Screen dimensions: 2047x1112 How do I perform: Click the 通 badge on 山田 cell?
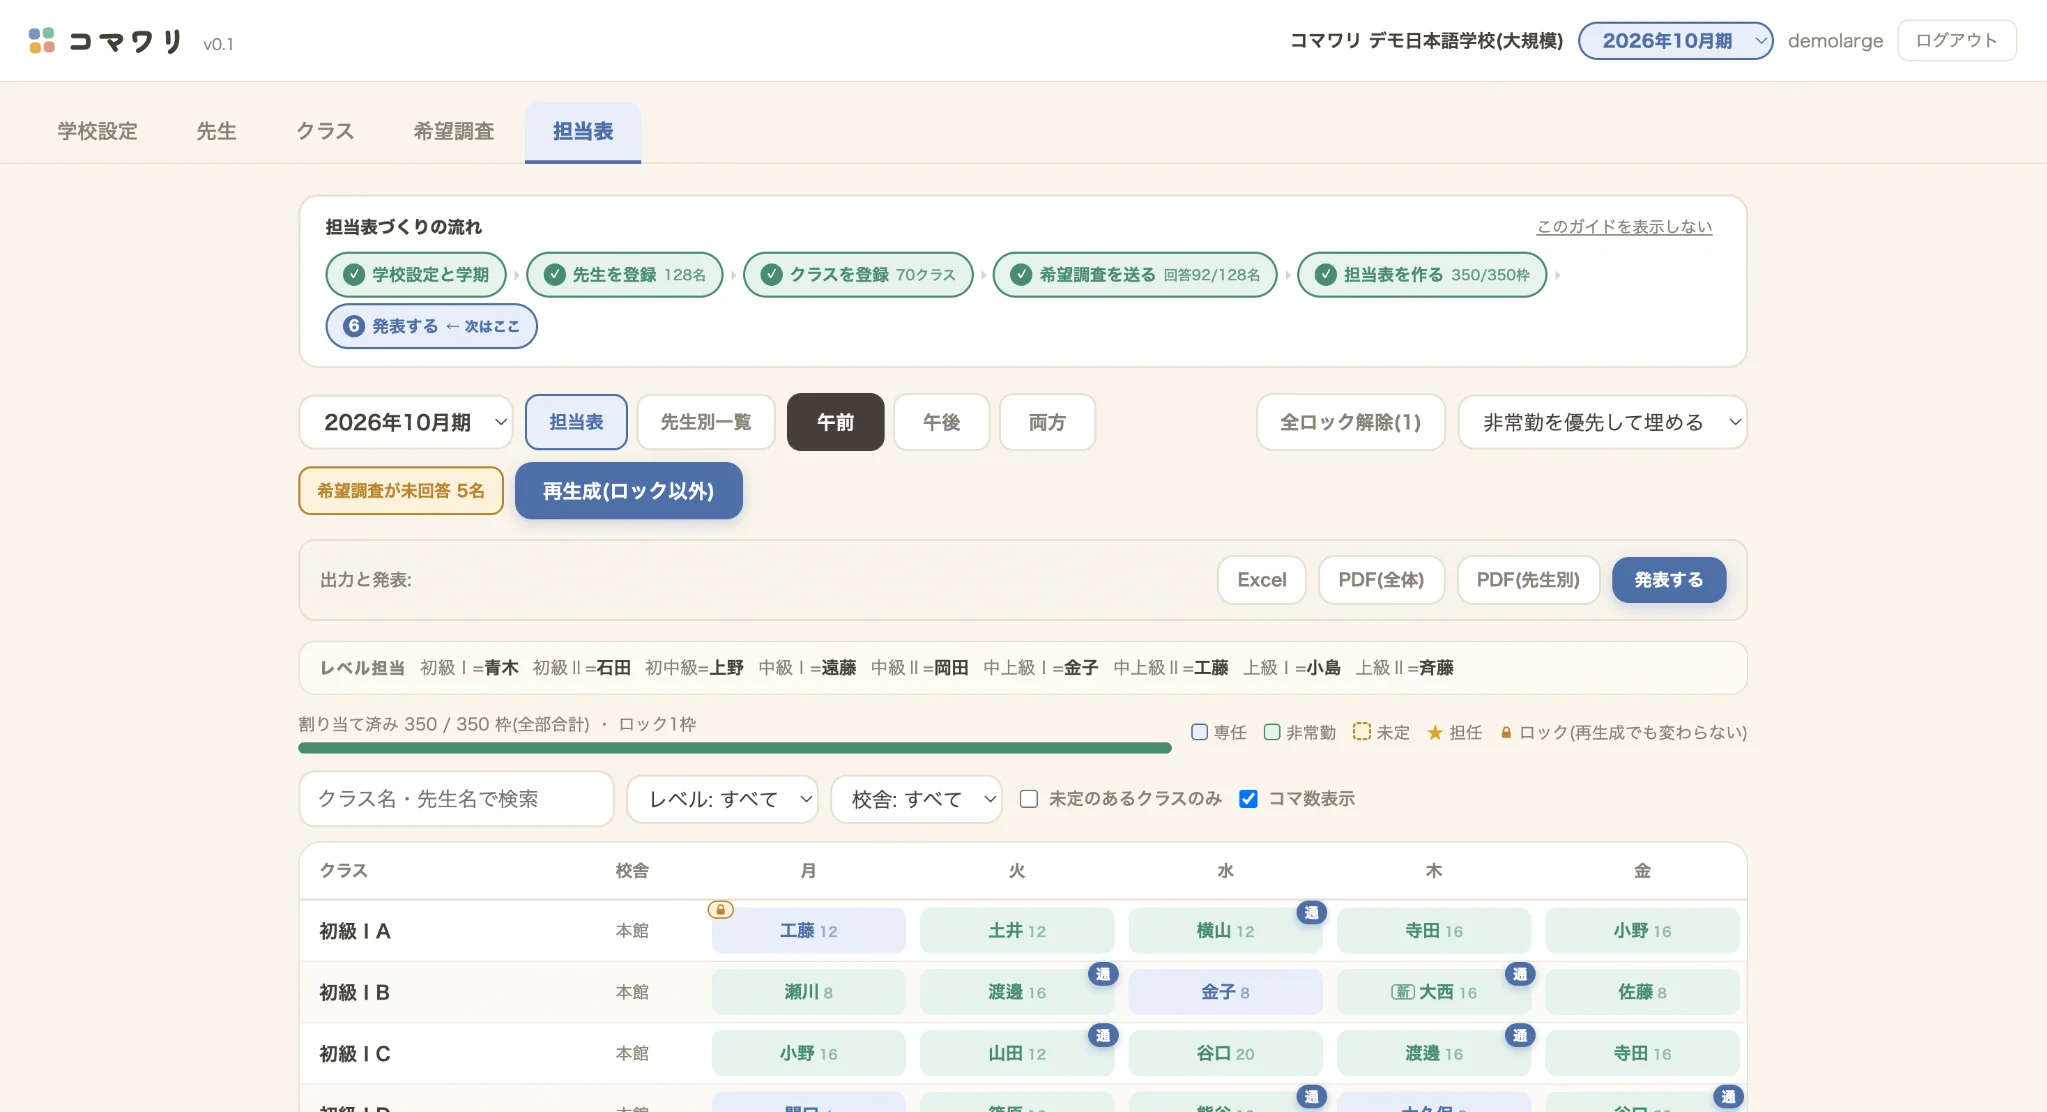[x=1102, y=1035]
